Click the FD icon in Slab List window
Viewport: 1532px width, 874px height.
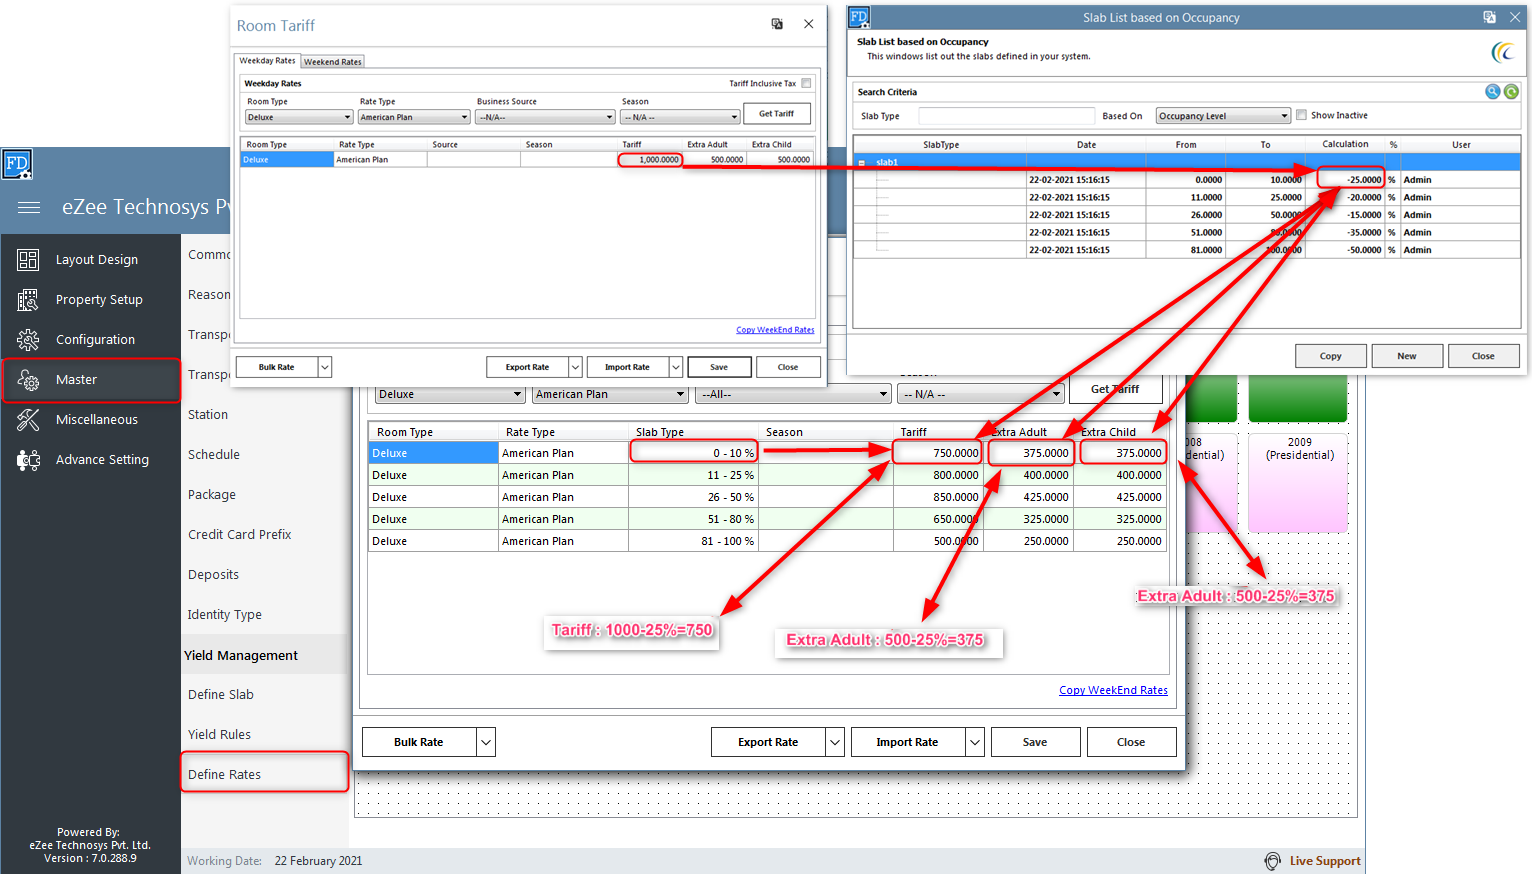(859, 17)
